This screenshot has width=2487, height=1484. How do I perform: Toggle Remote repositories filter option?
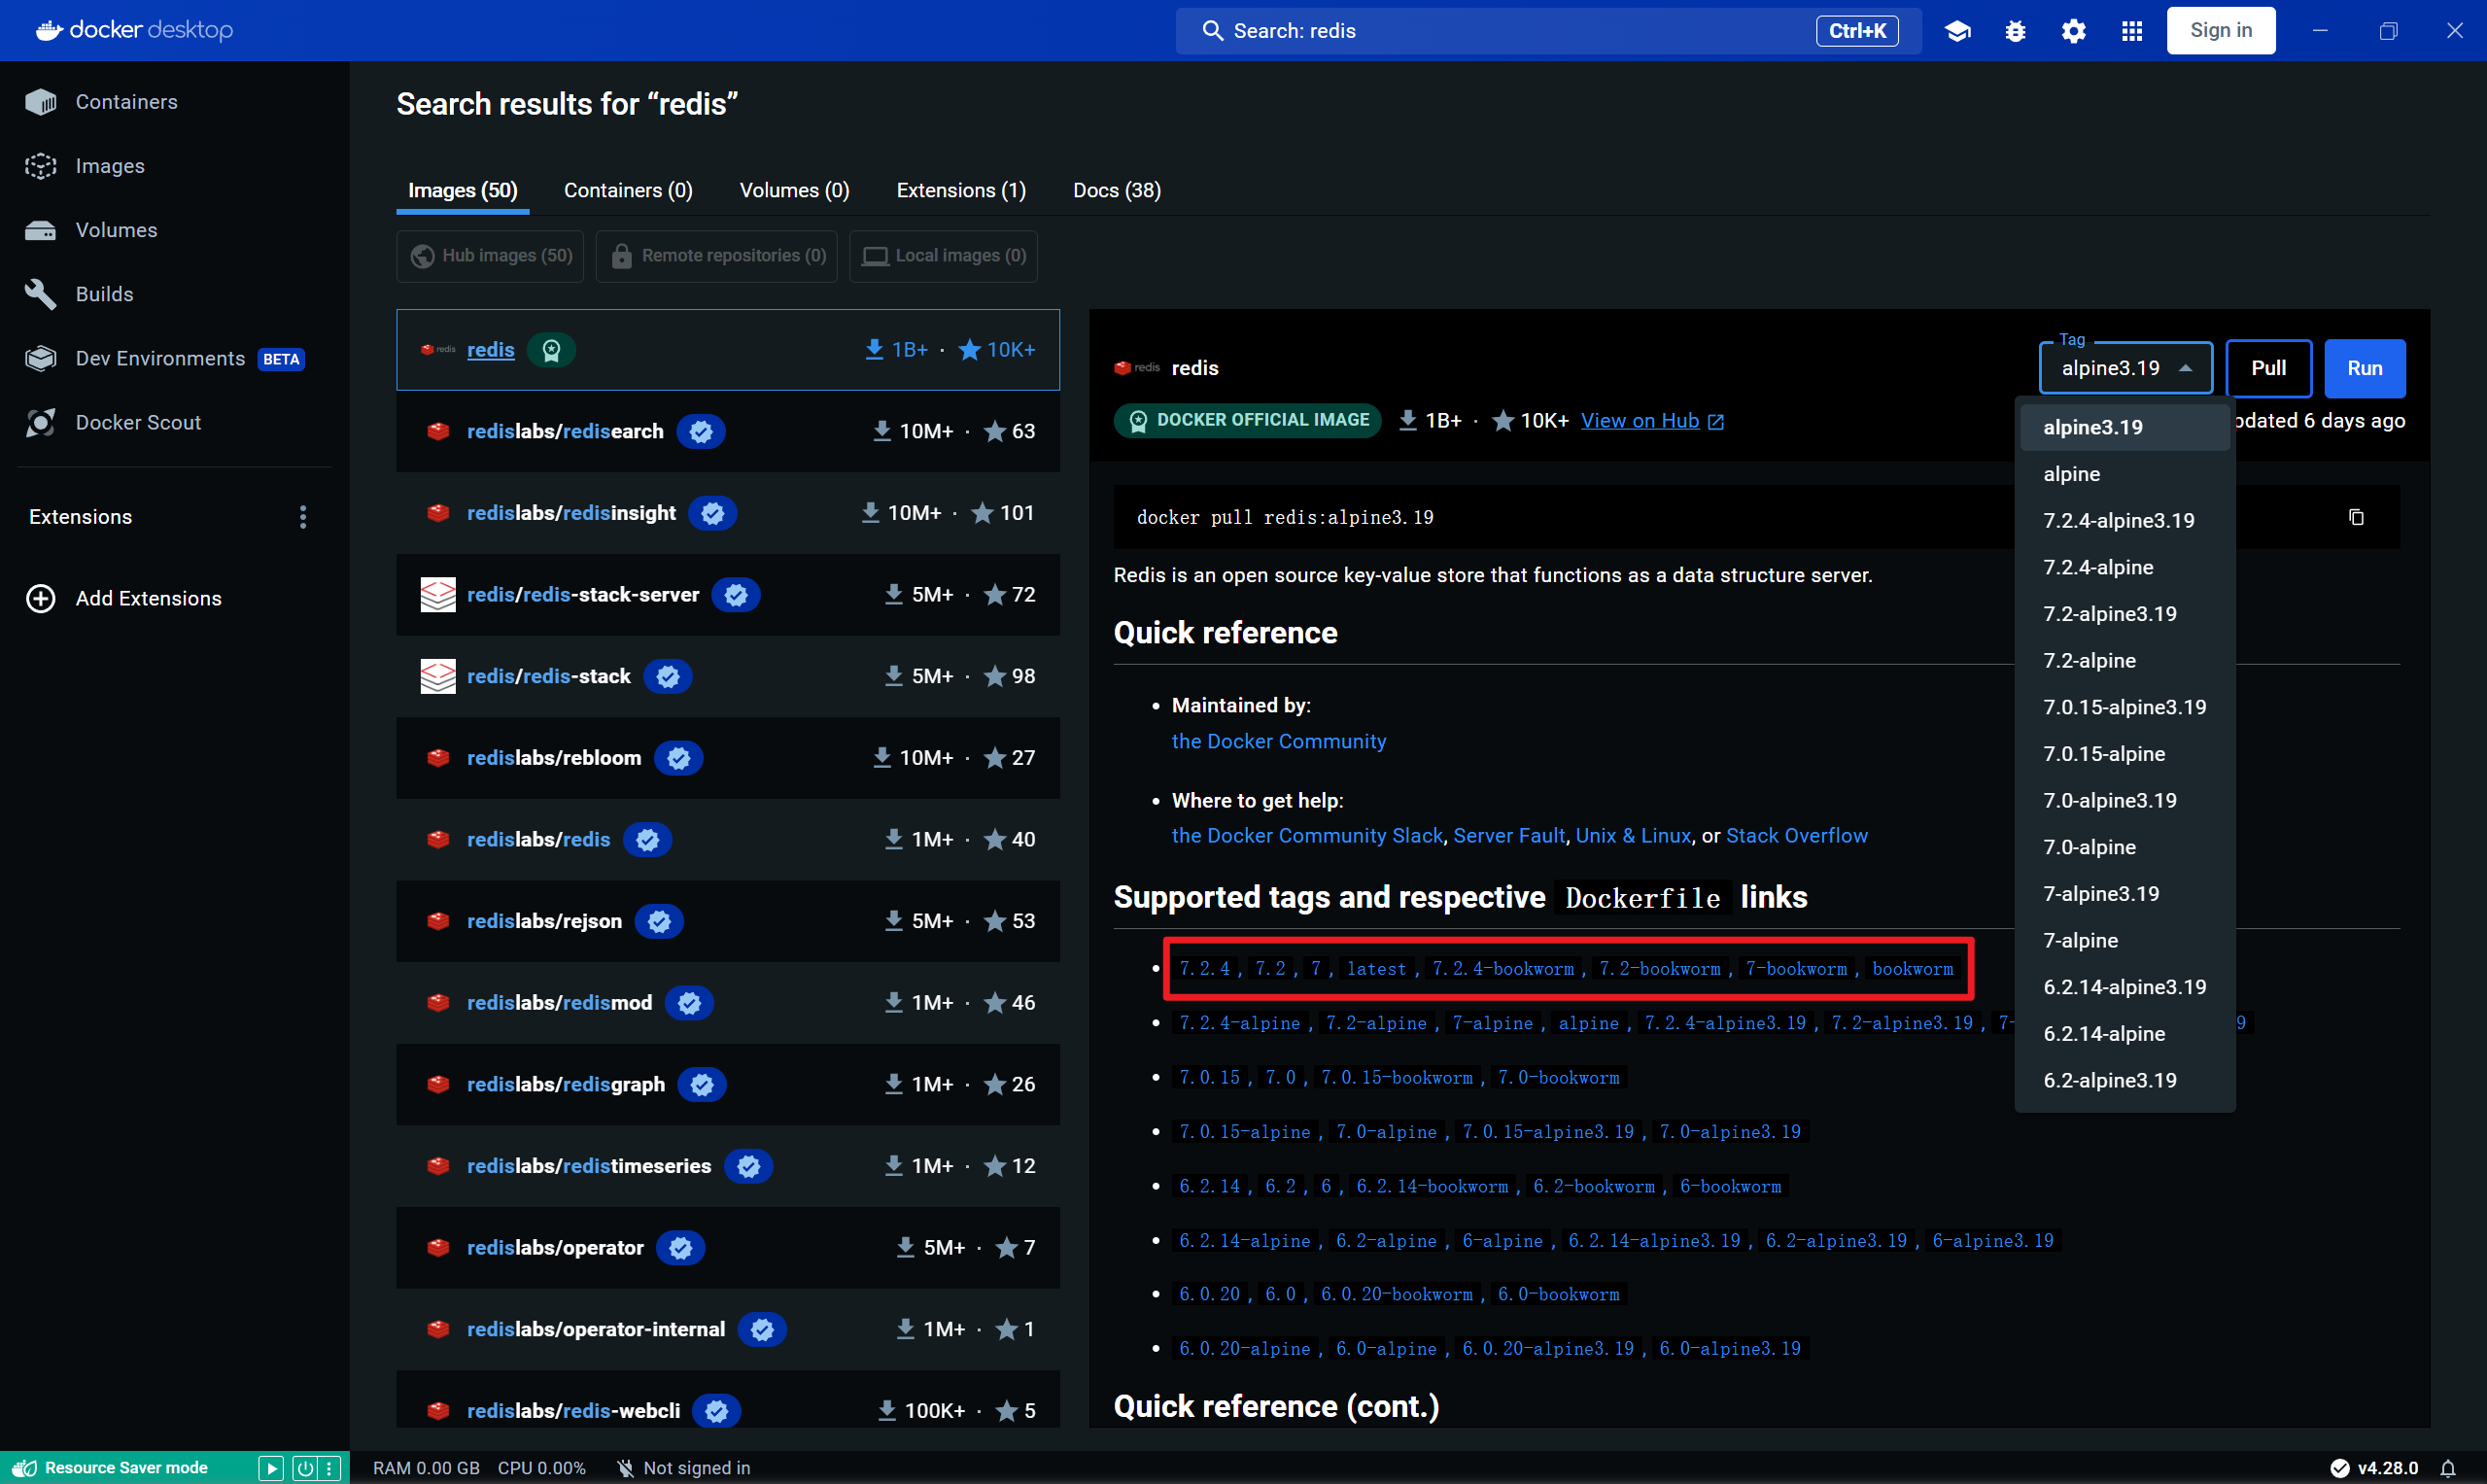point(717,255)
